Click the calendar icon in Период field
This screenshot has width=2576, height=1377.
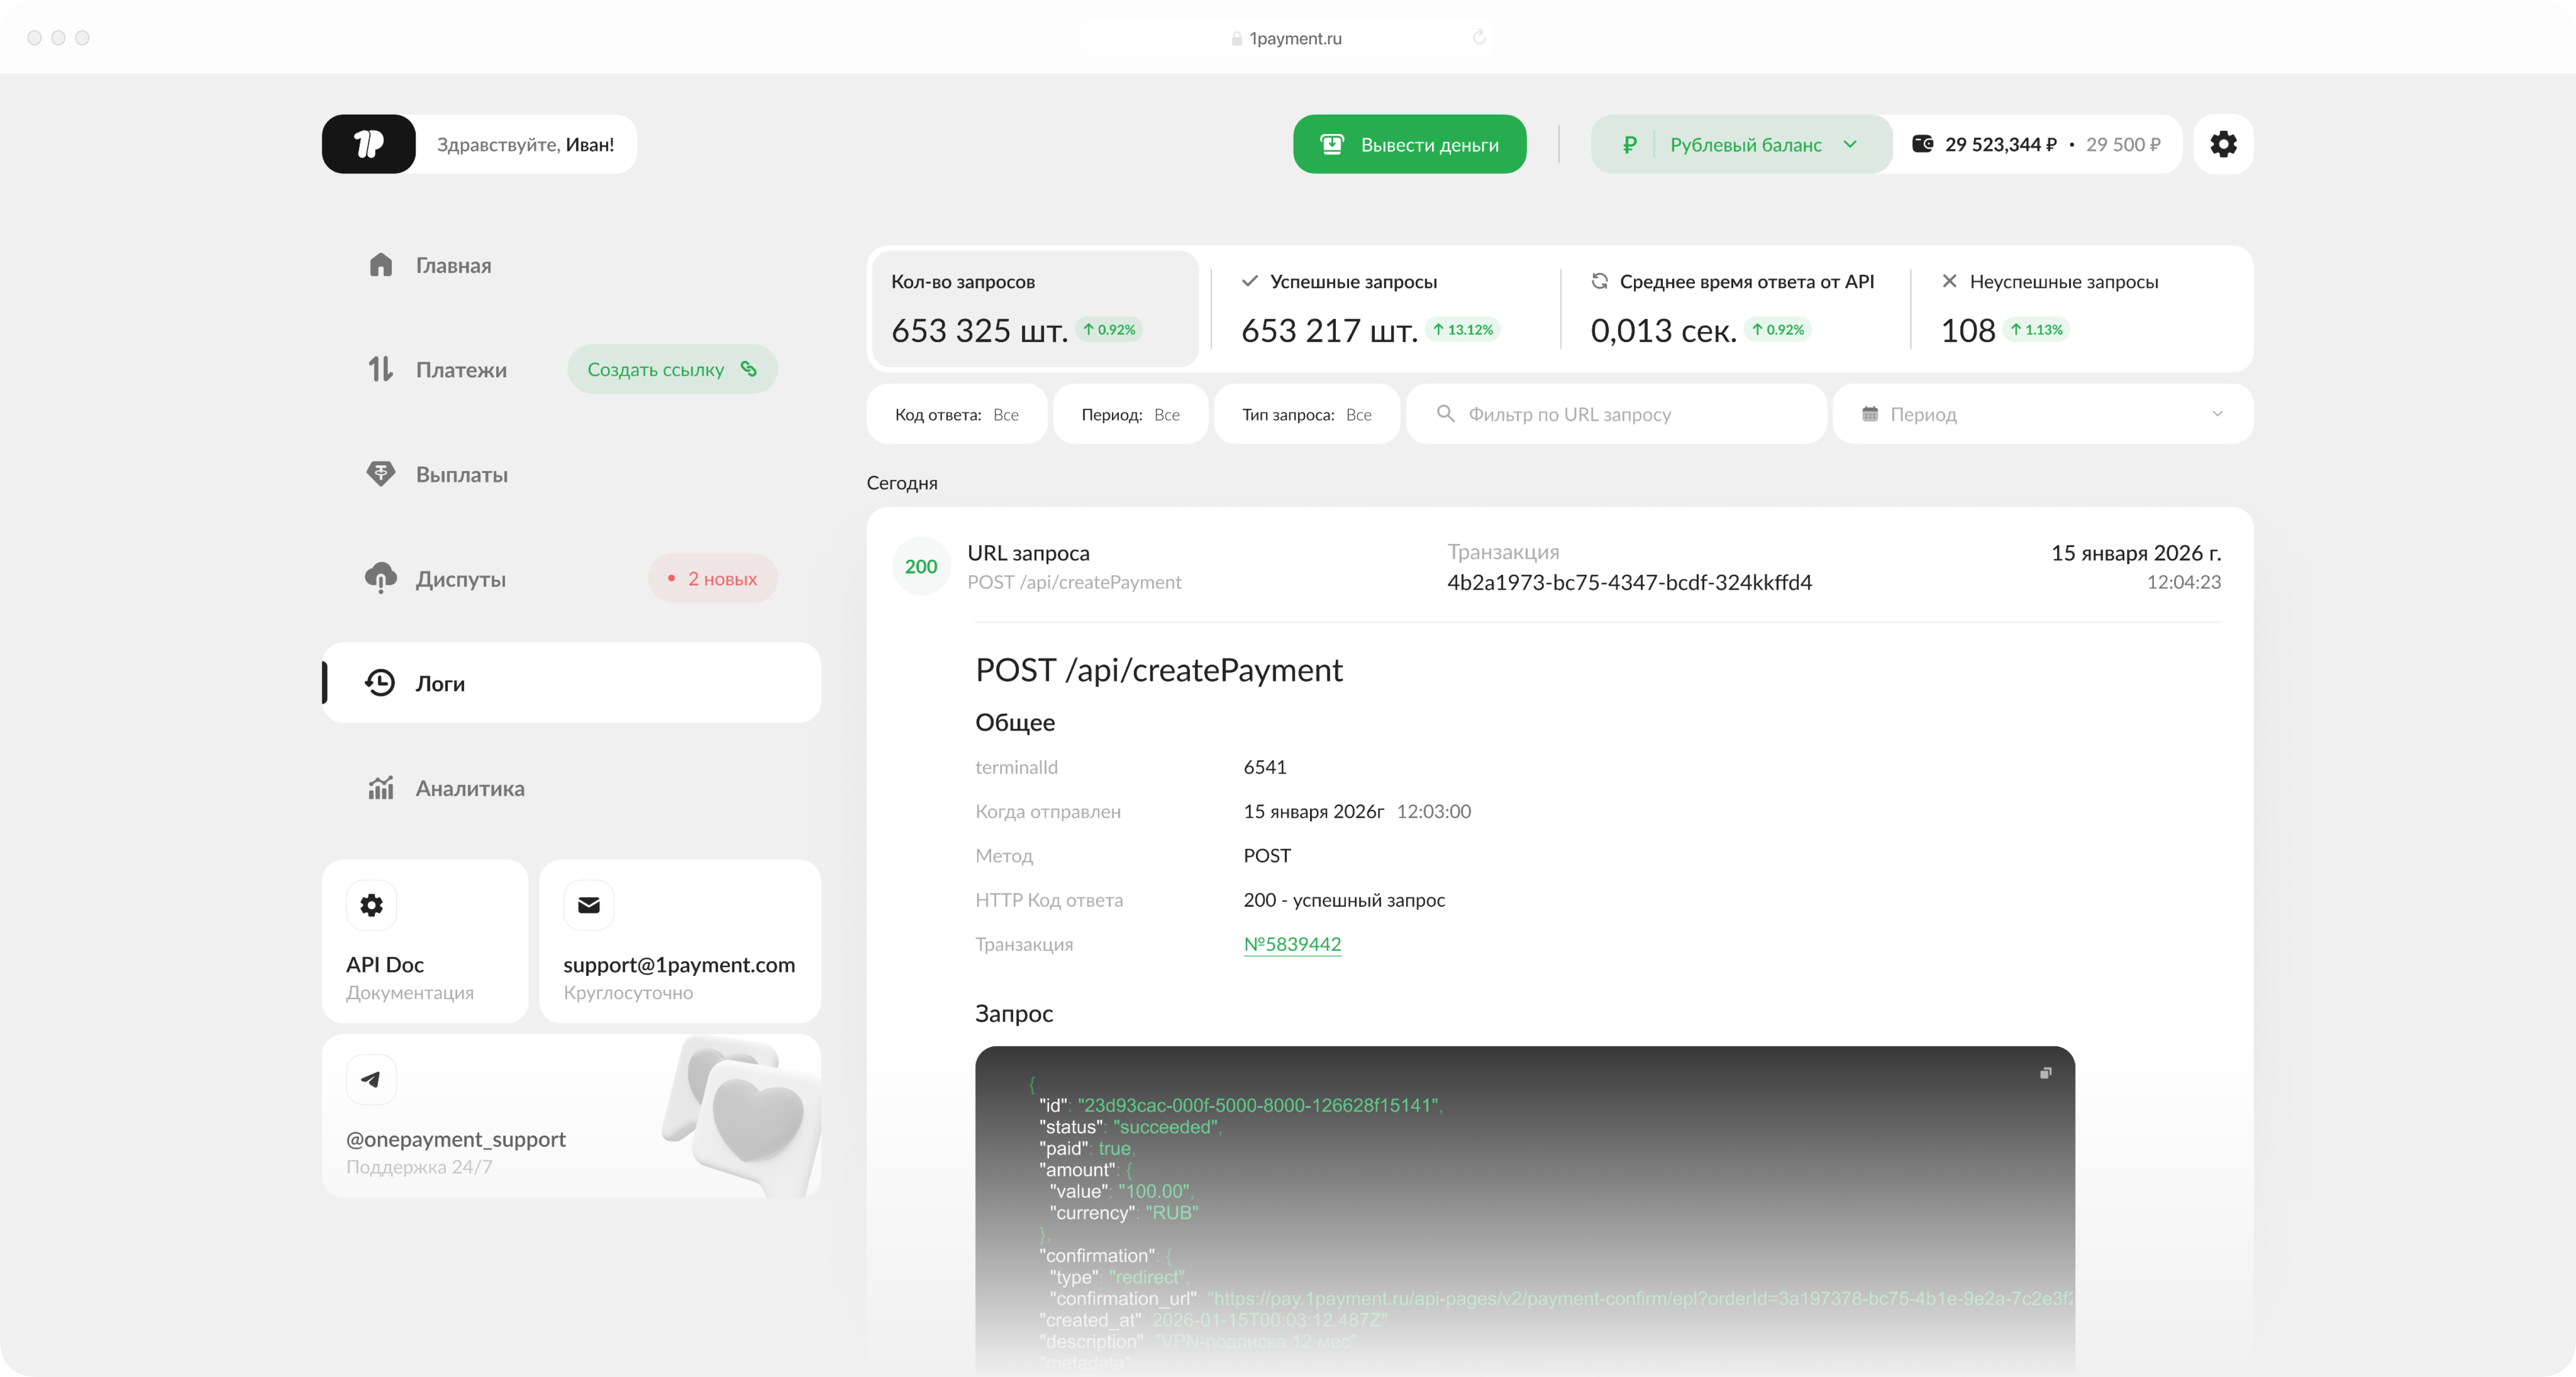tap(1870, 414)
